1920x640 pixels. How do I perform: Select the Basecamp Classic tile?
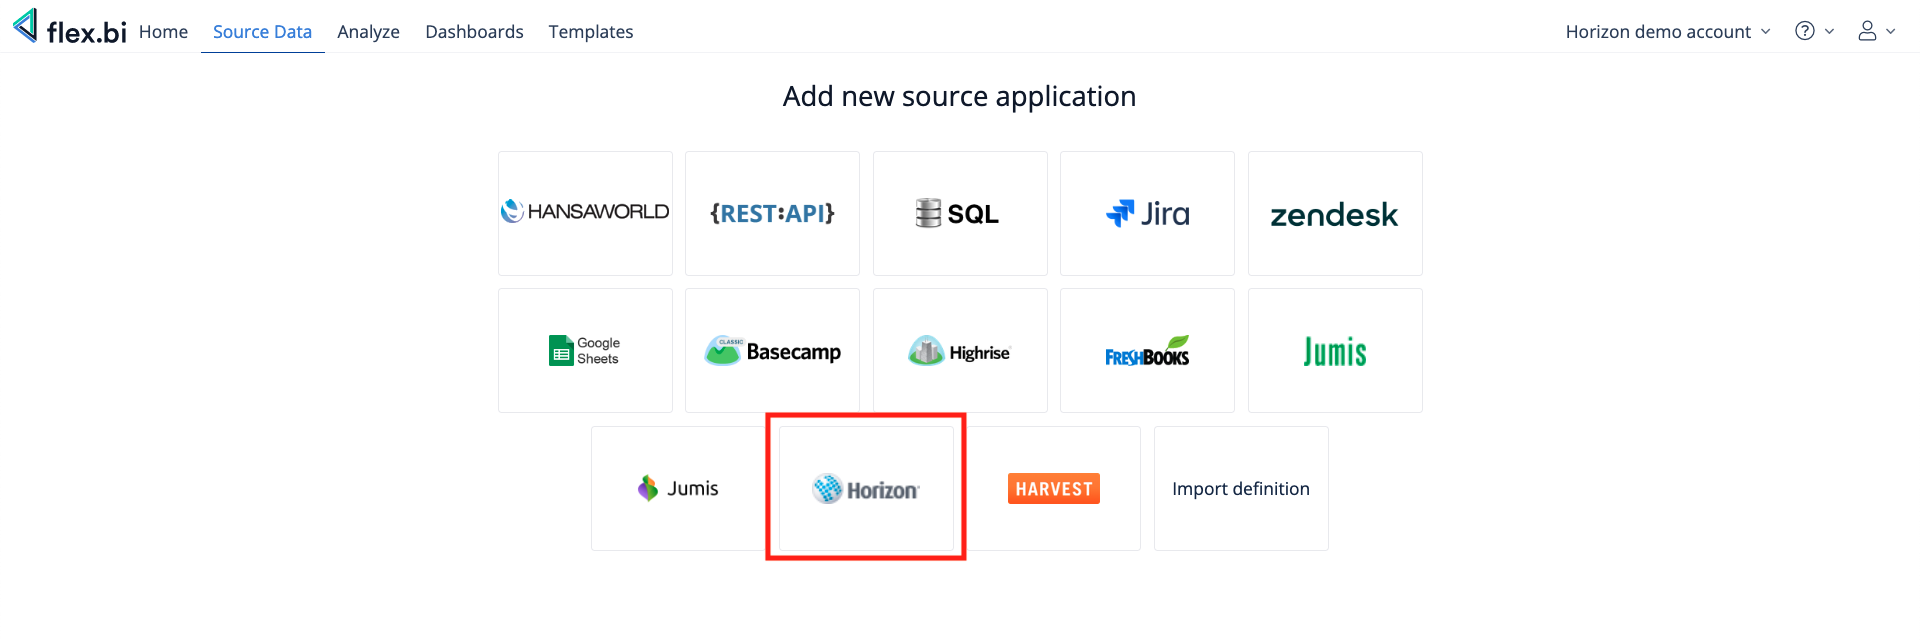pyautogui.click(x=772, y=351)
